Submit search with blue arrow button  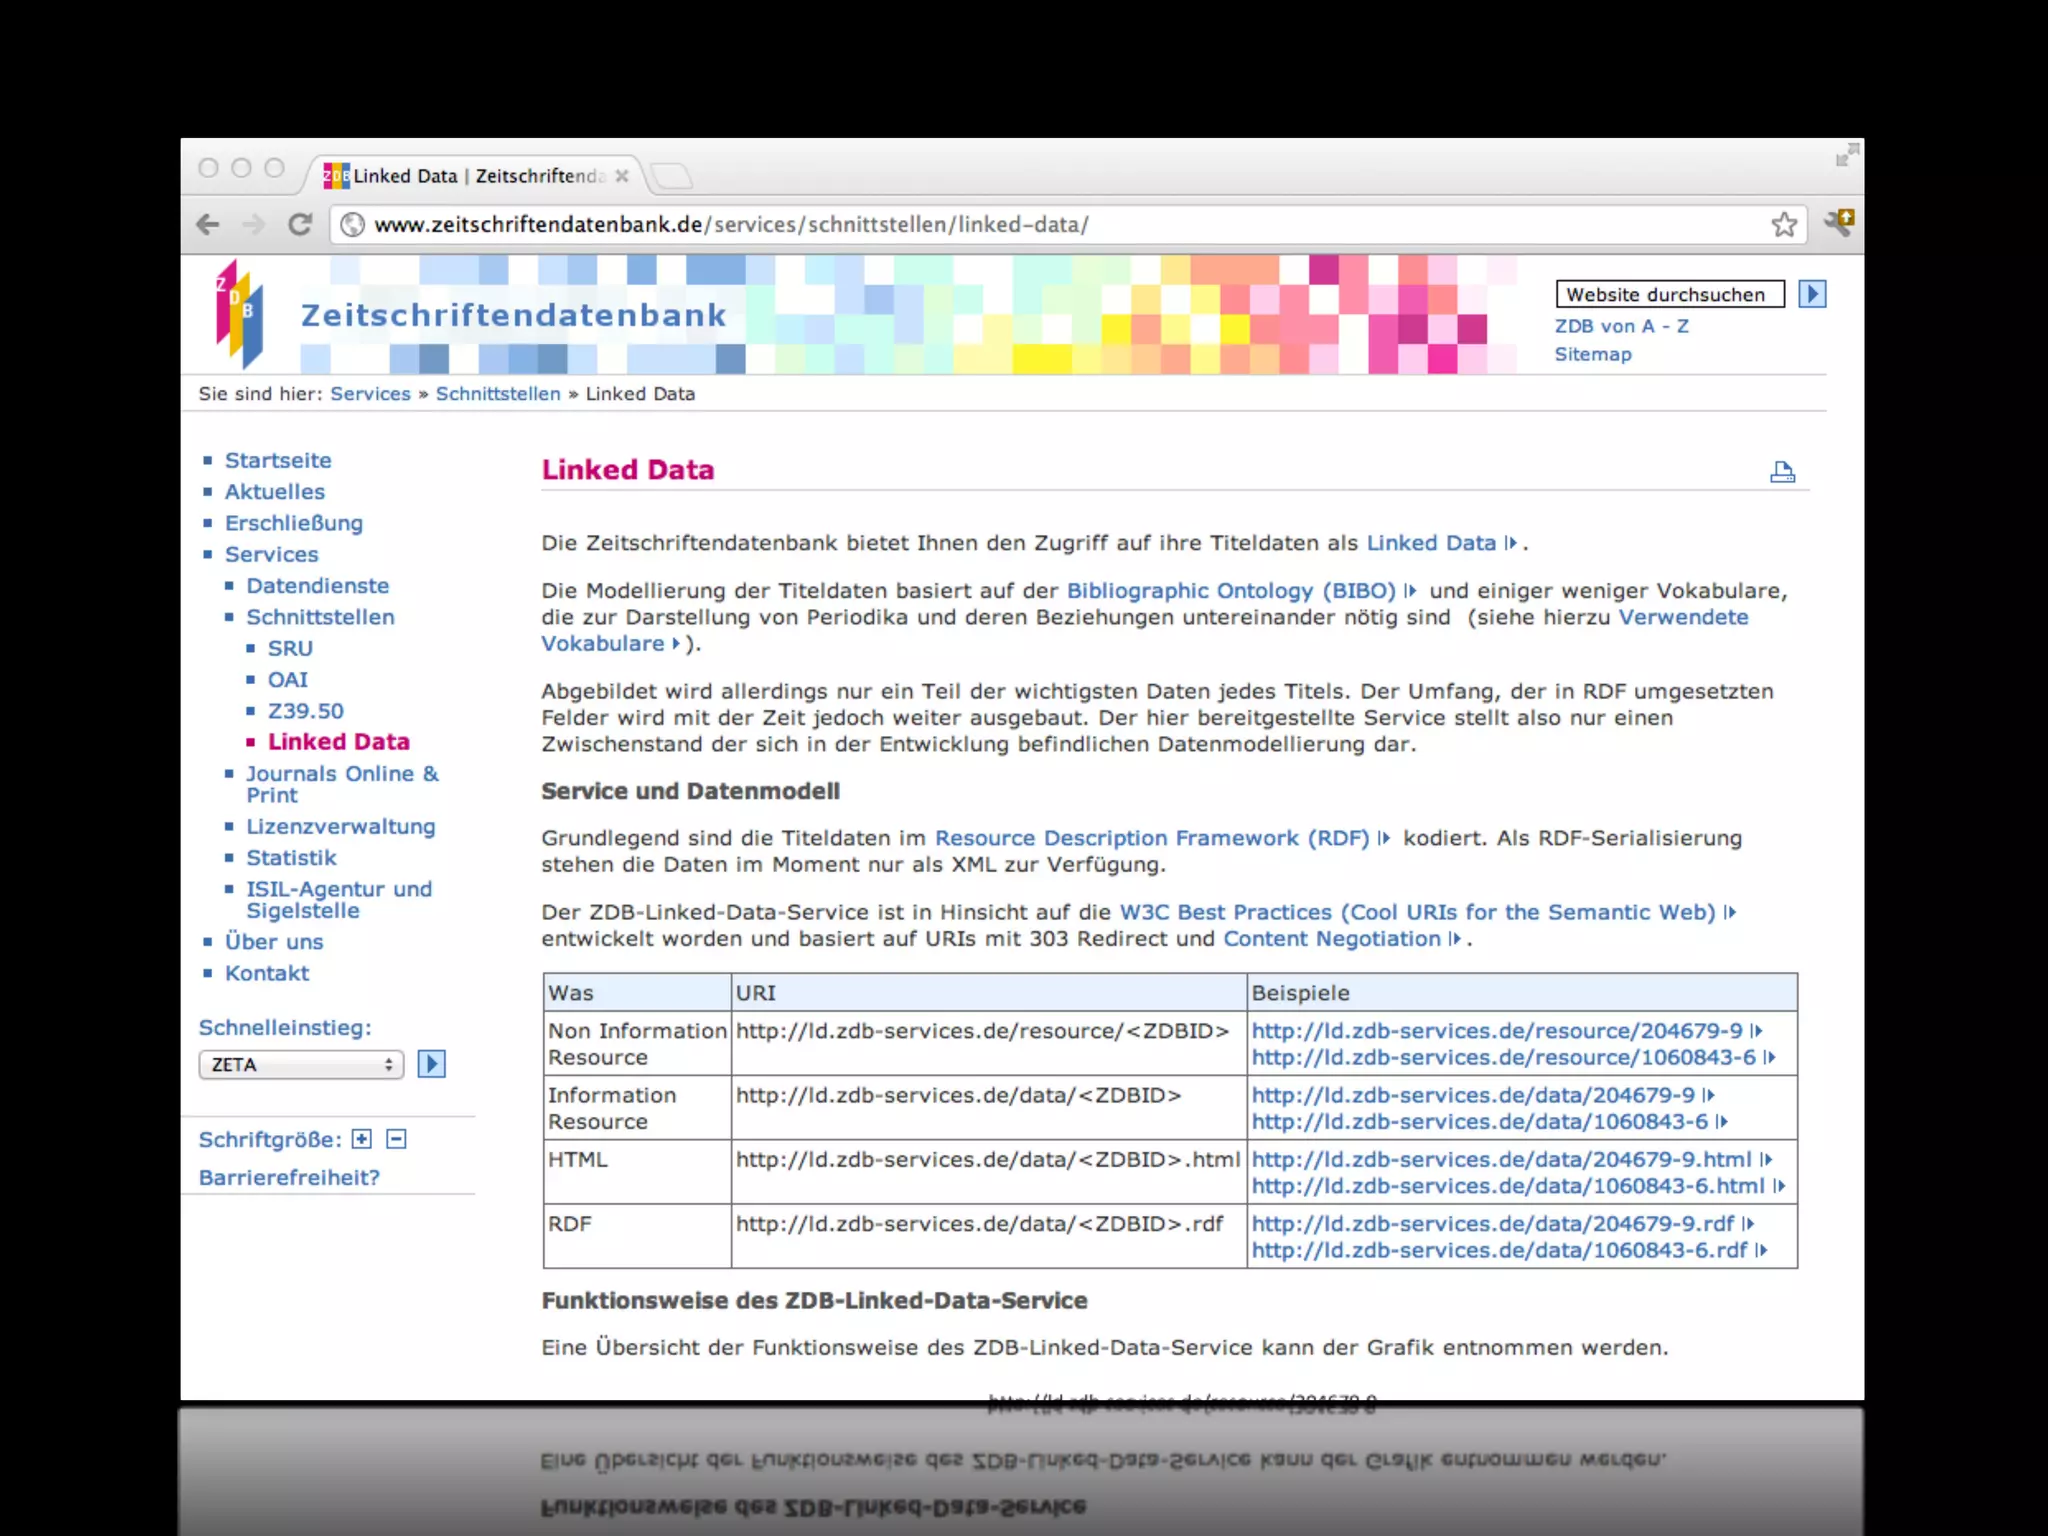(x=1812, y=294)
